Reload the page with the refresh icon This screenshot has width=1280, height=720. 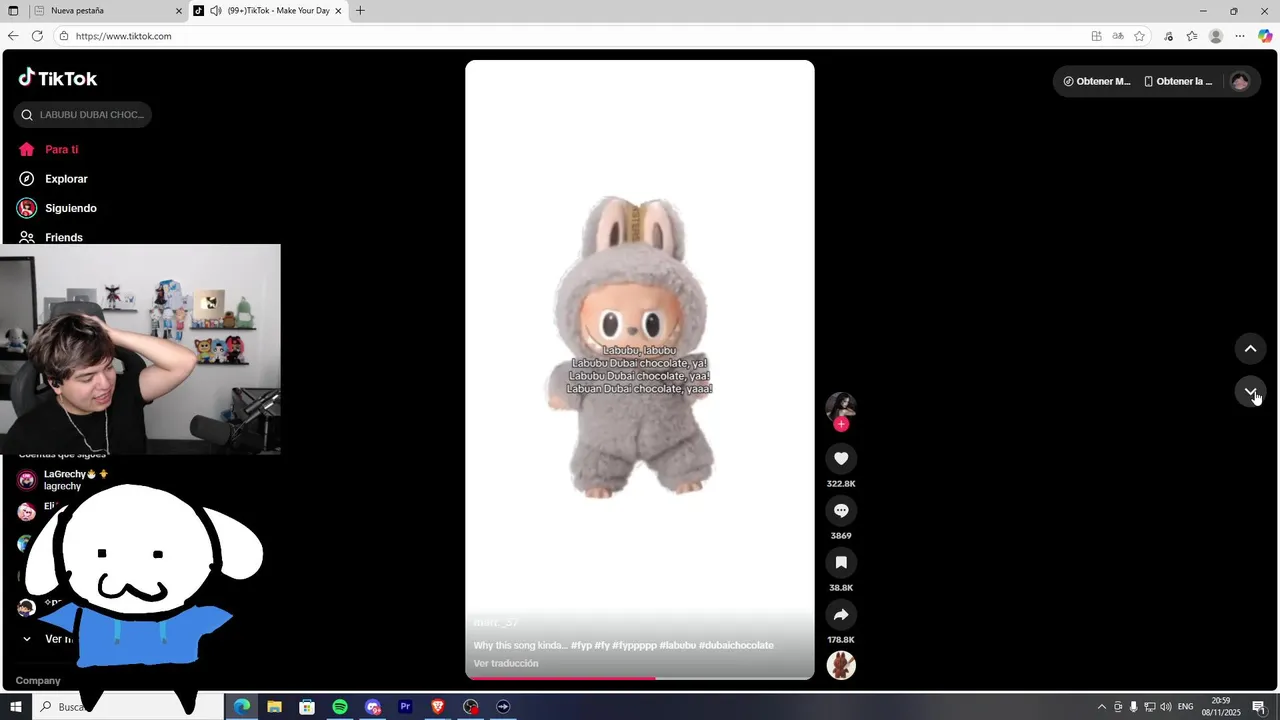pyautogui.click(x=37, y=36)
